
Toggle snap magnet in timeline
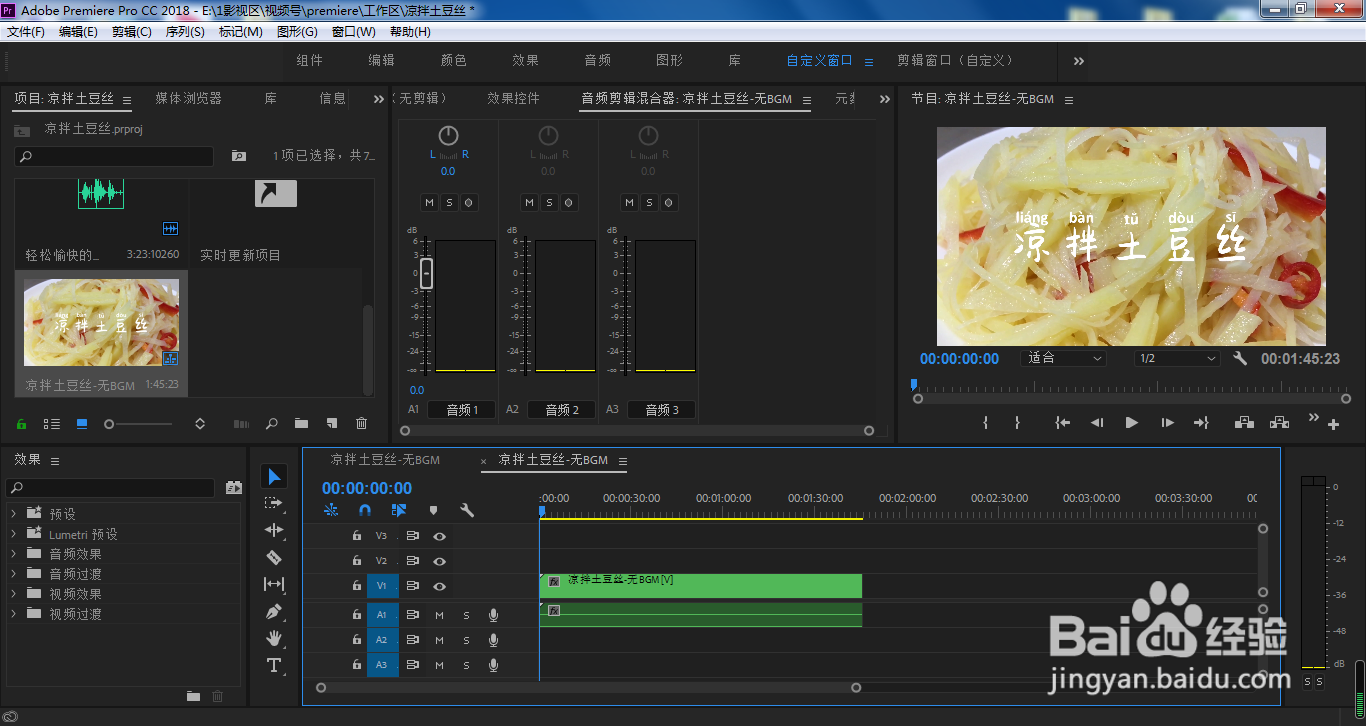point(365,510)
